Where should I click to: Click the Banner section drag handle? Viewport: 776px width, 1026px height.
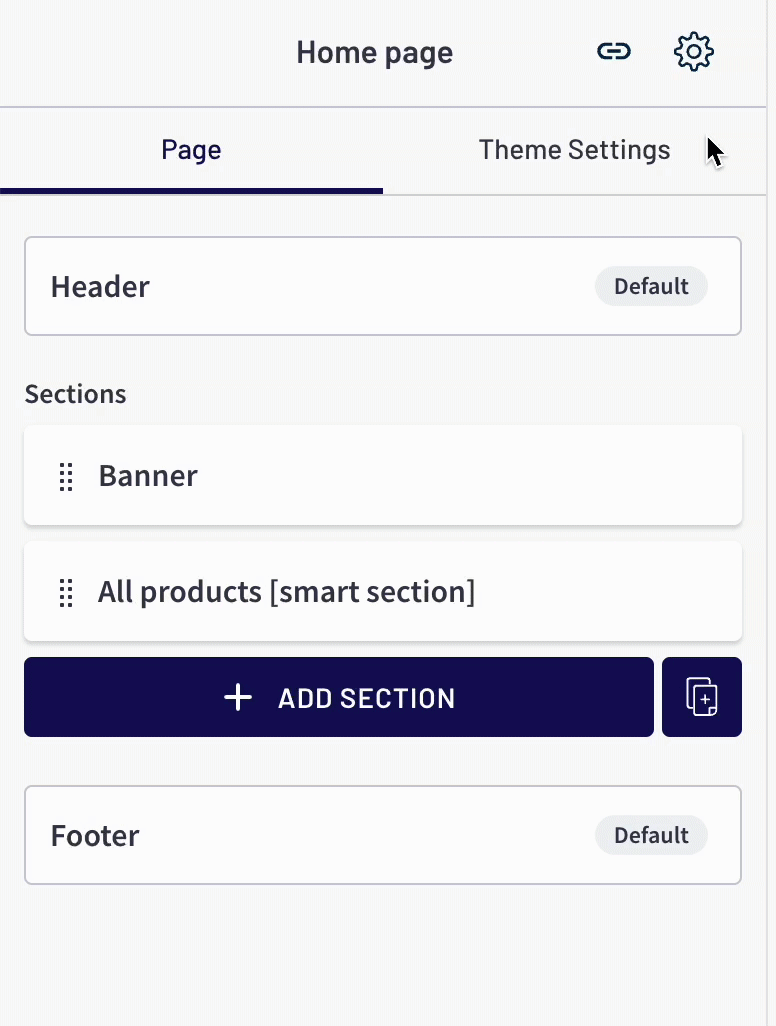click(66, 476)
